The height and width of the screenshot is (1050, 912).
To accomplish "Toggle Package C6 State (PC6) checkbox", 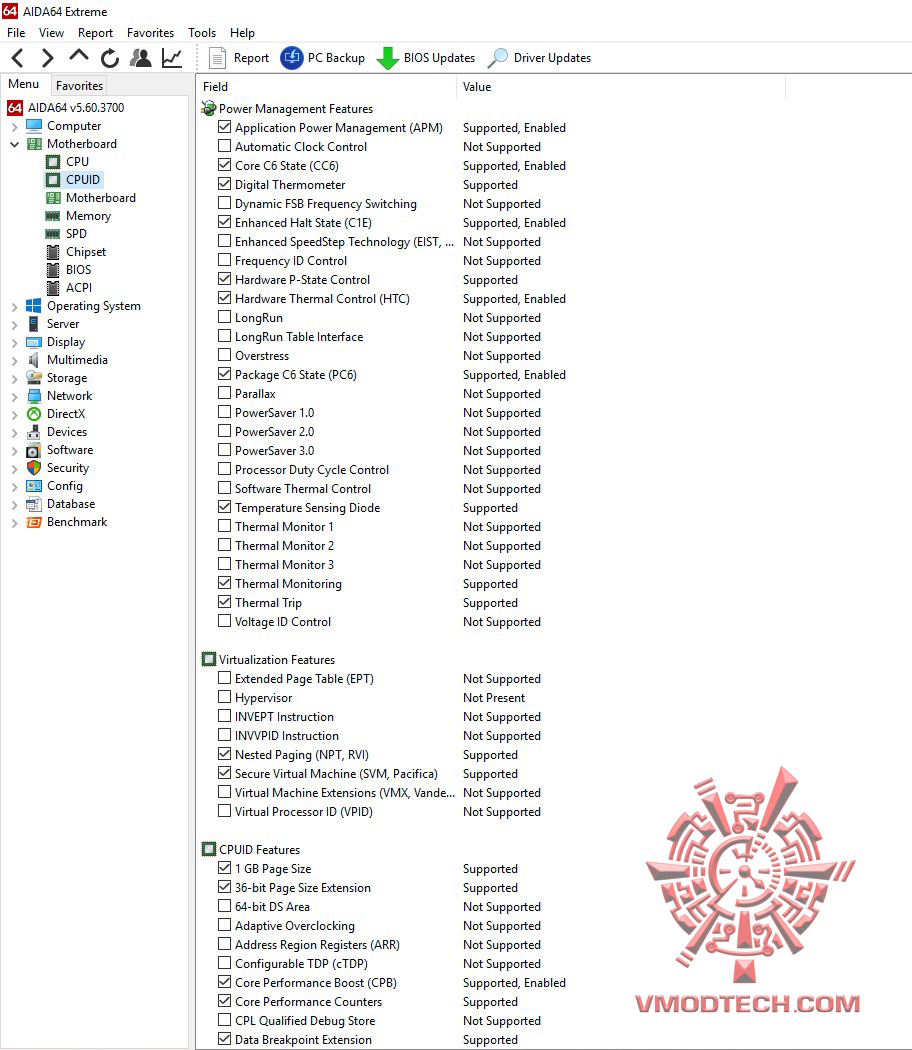I will coord(224,374).
